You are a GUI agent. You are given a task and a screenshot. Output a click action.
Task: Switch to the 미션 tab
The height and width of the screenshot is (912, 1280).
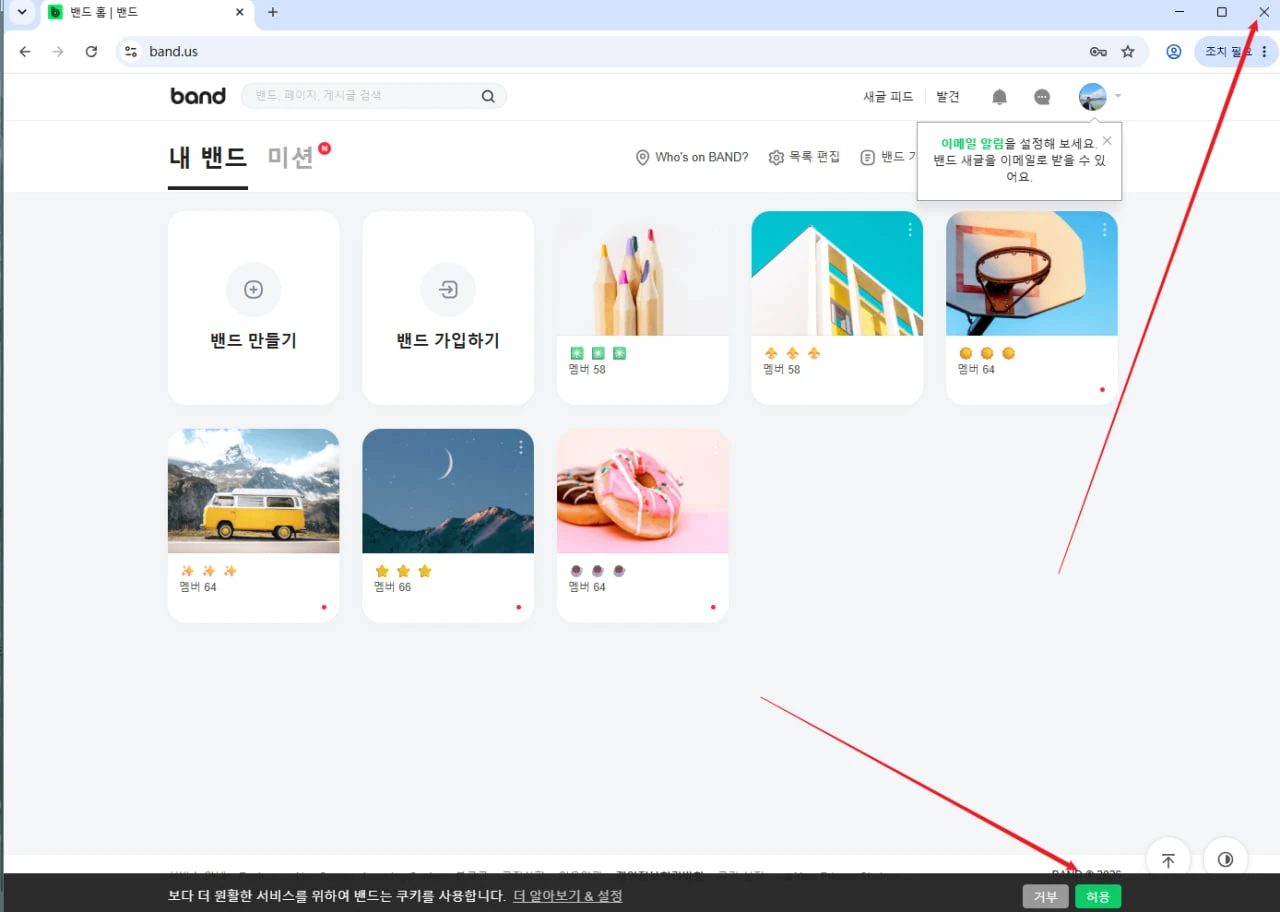click(291, 157)
